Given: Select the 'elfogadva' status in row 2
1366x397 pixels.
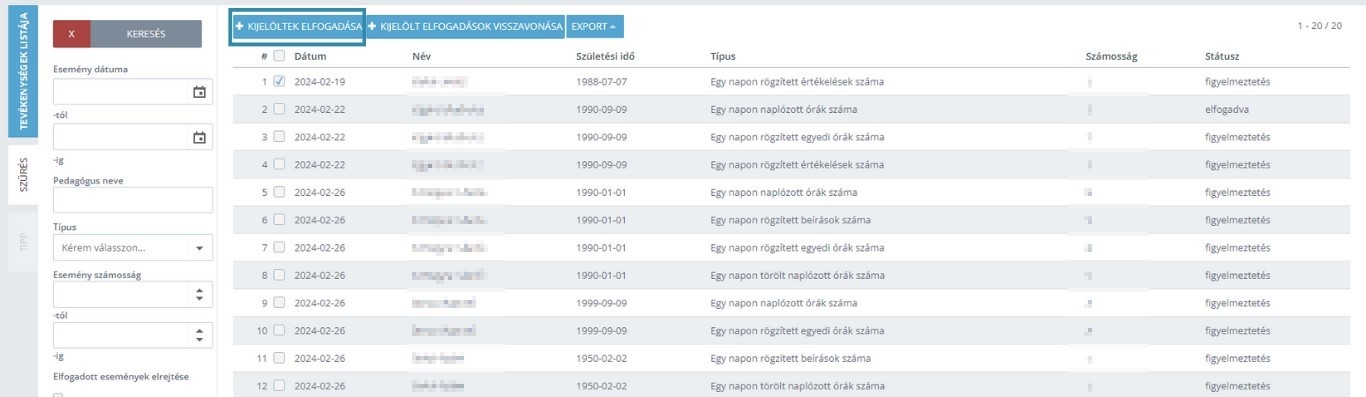Looking at the screenshot, I should coord(1228,109).
